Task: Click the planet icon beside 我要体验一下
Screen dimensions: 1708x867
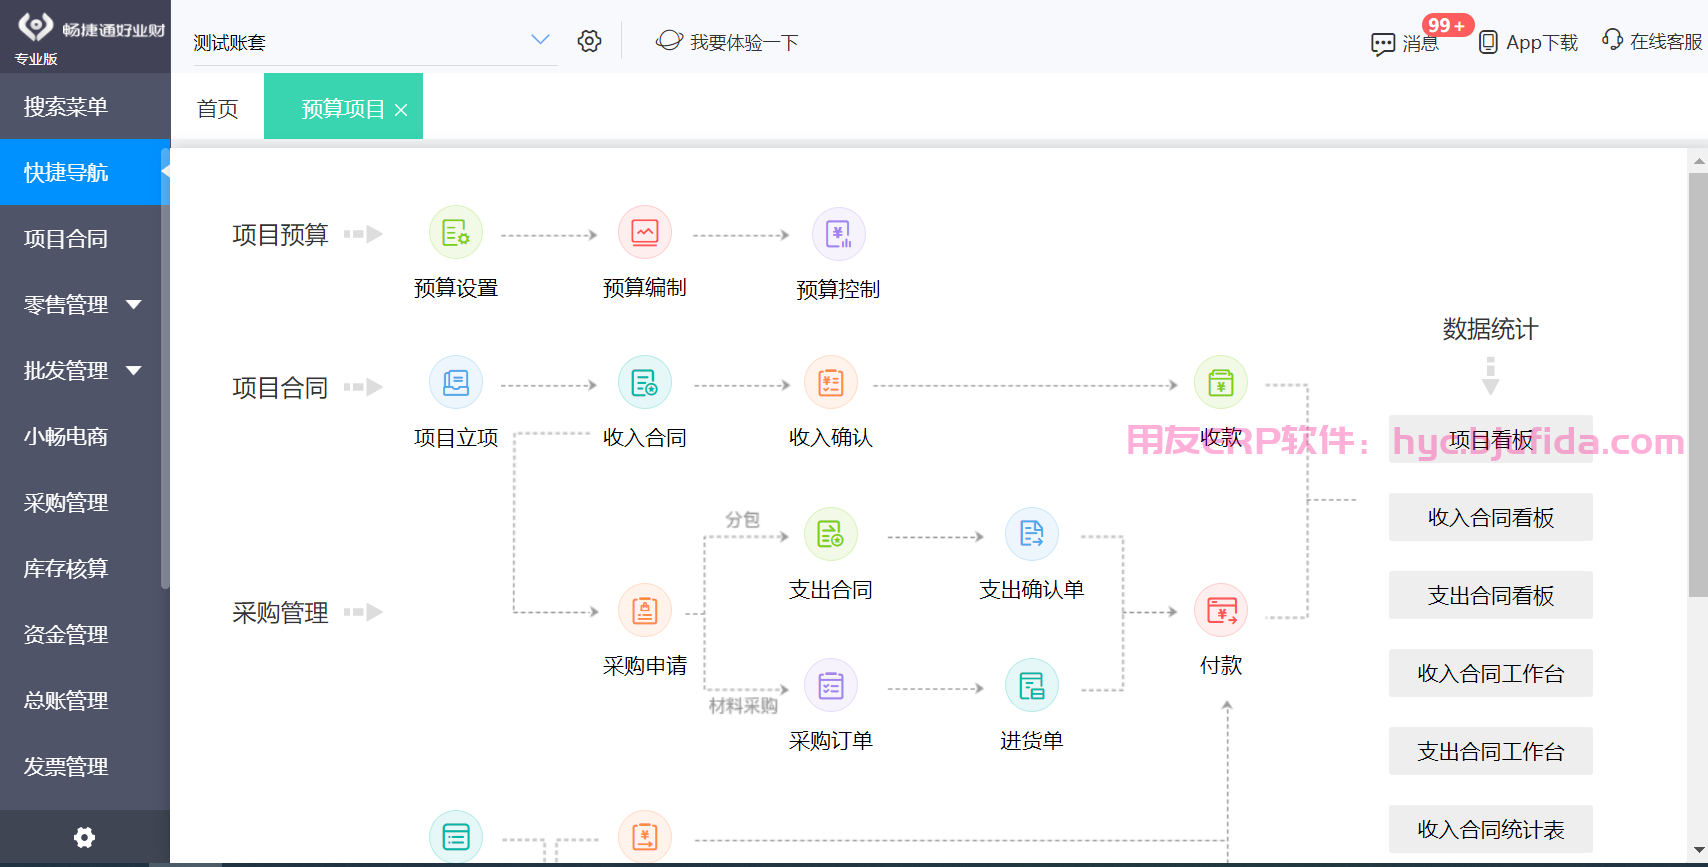Action: (x=669, y=40)
